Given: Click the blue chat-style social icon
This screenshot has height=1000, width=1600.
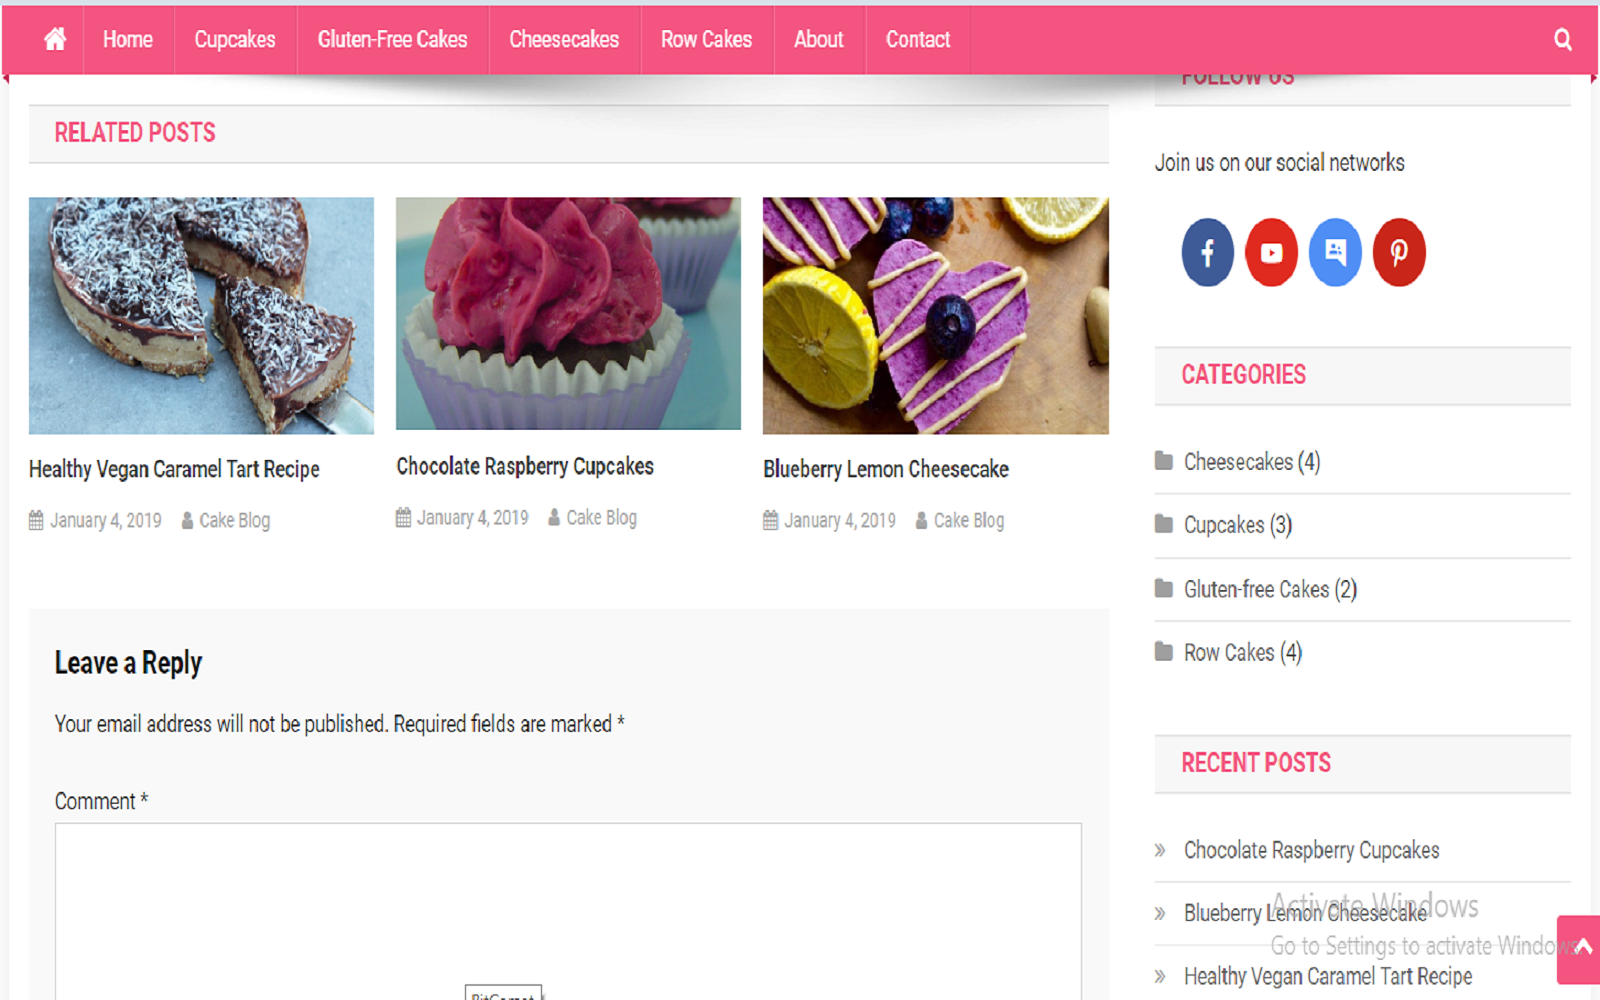Looking at the screenshot, I should [1335, 252].
